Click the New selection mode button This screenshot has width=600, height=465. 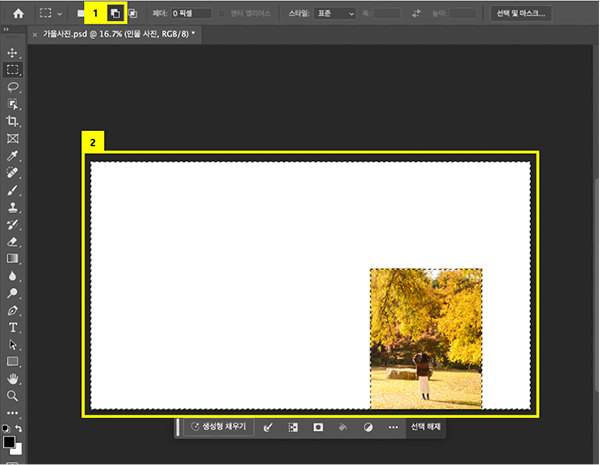pos(80,14)
